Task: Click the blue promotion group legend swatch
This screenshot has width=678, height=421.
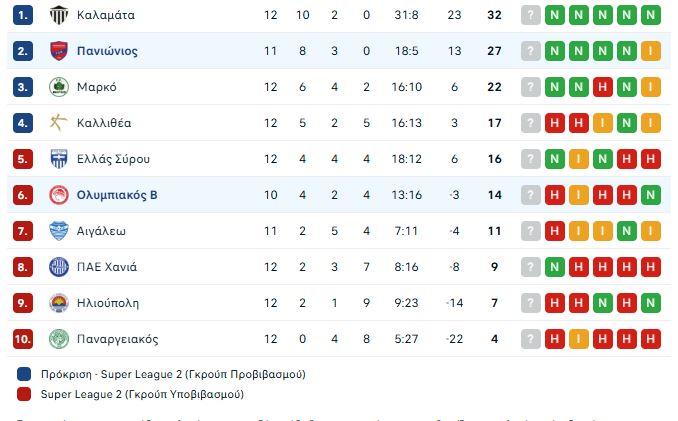Action: click(24, 375)
